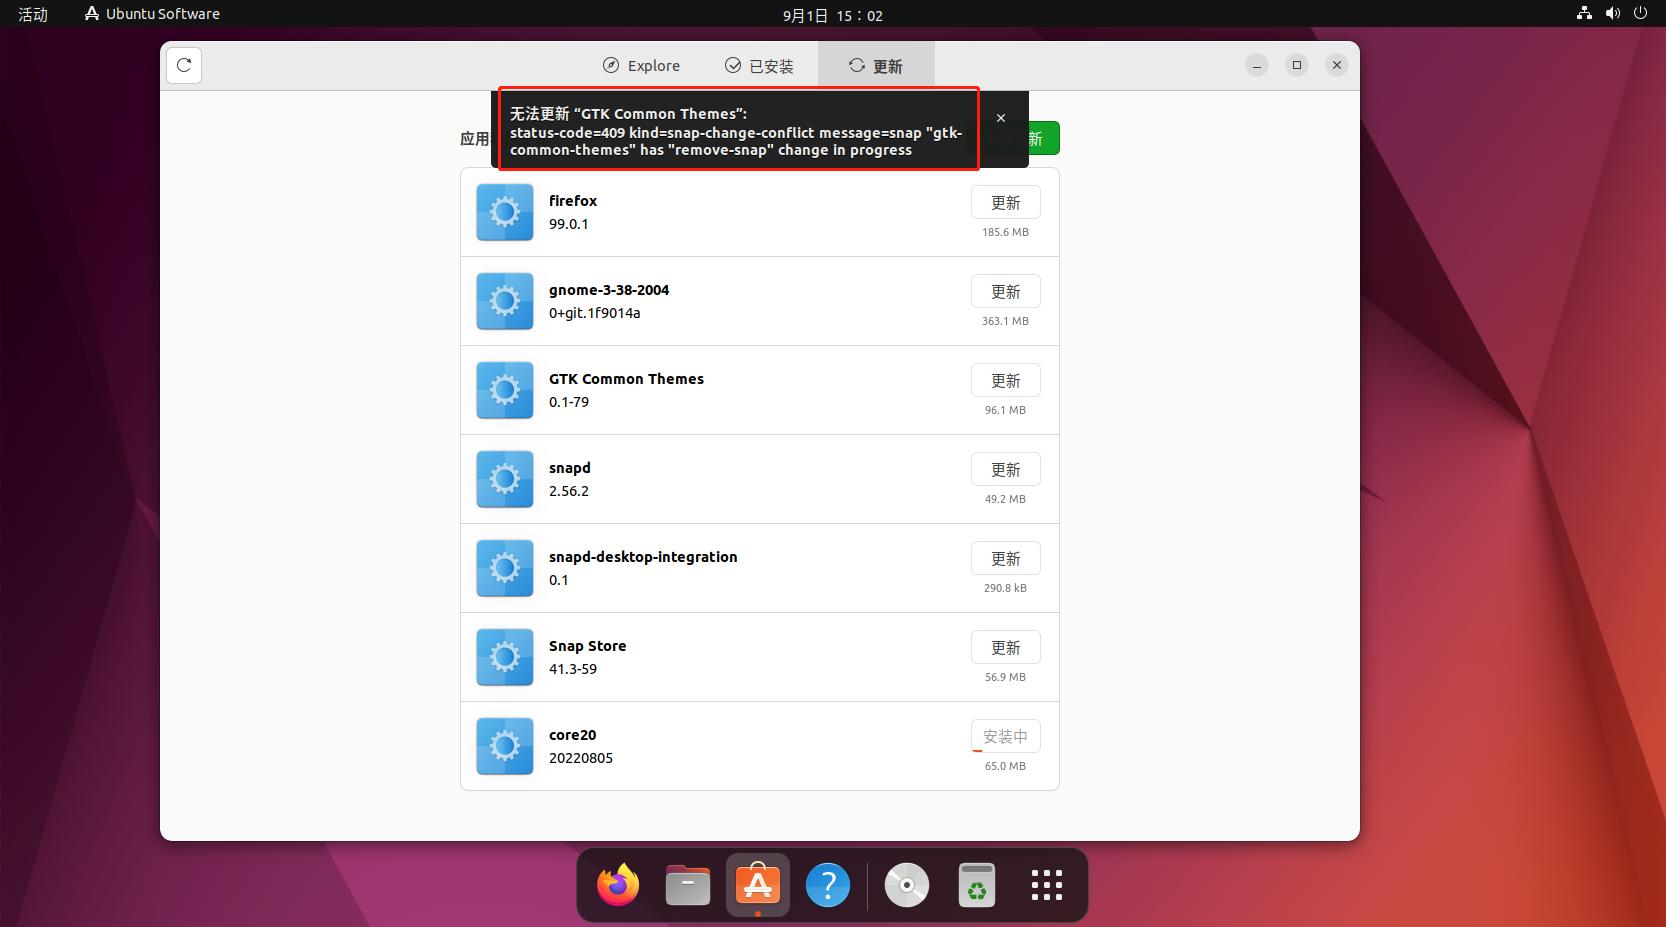Click the green update-all button
1666x927 pixels.
click(x=1043, y=139)
